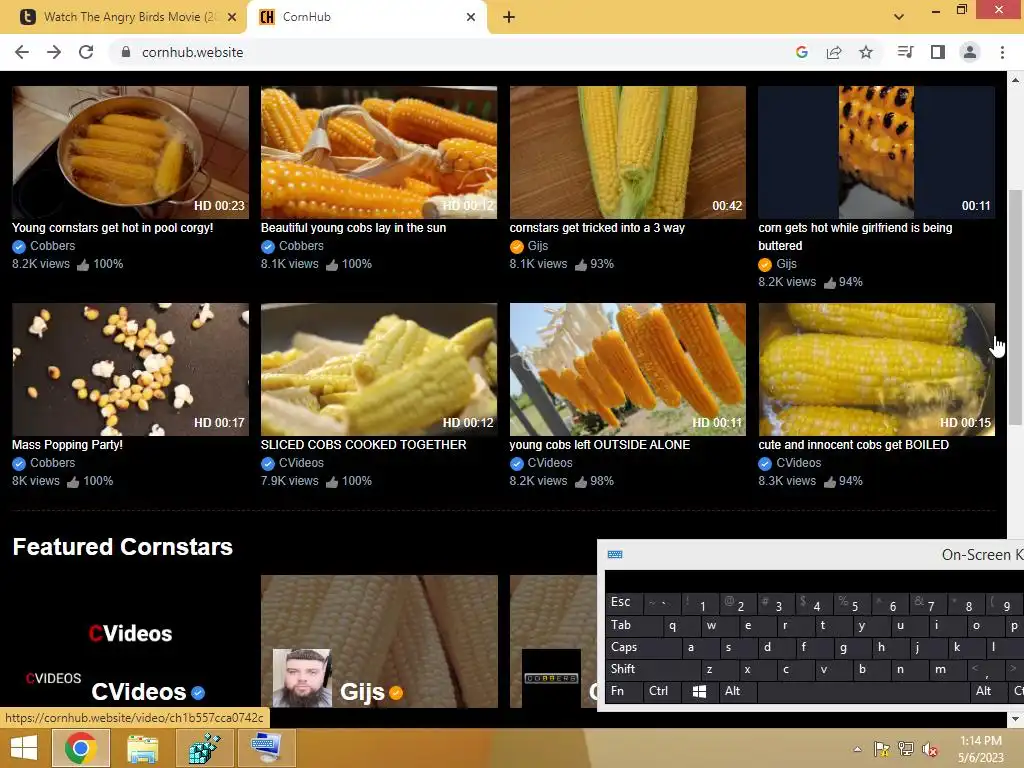The image size is (1024, 768).
Task: Unmute via the volume tray icon
Action: (x=930, y=749)
